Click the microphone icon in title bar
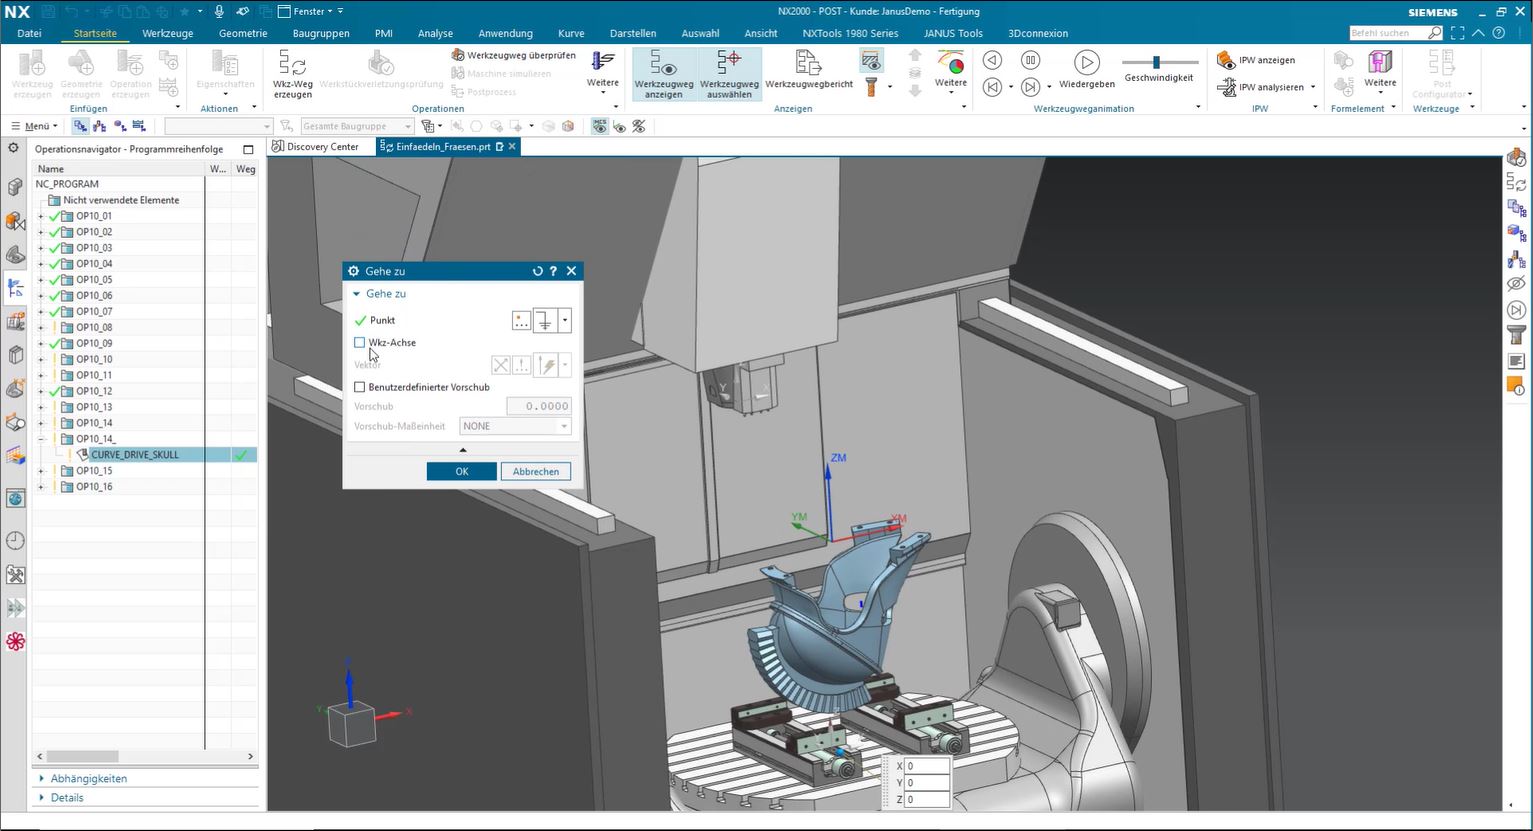 tap(219, 11)
